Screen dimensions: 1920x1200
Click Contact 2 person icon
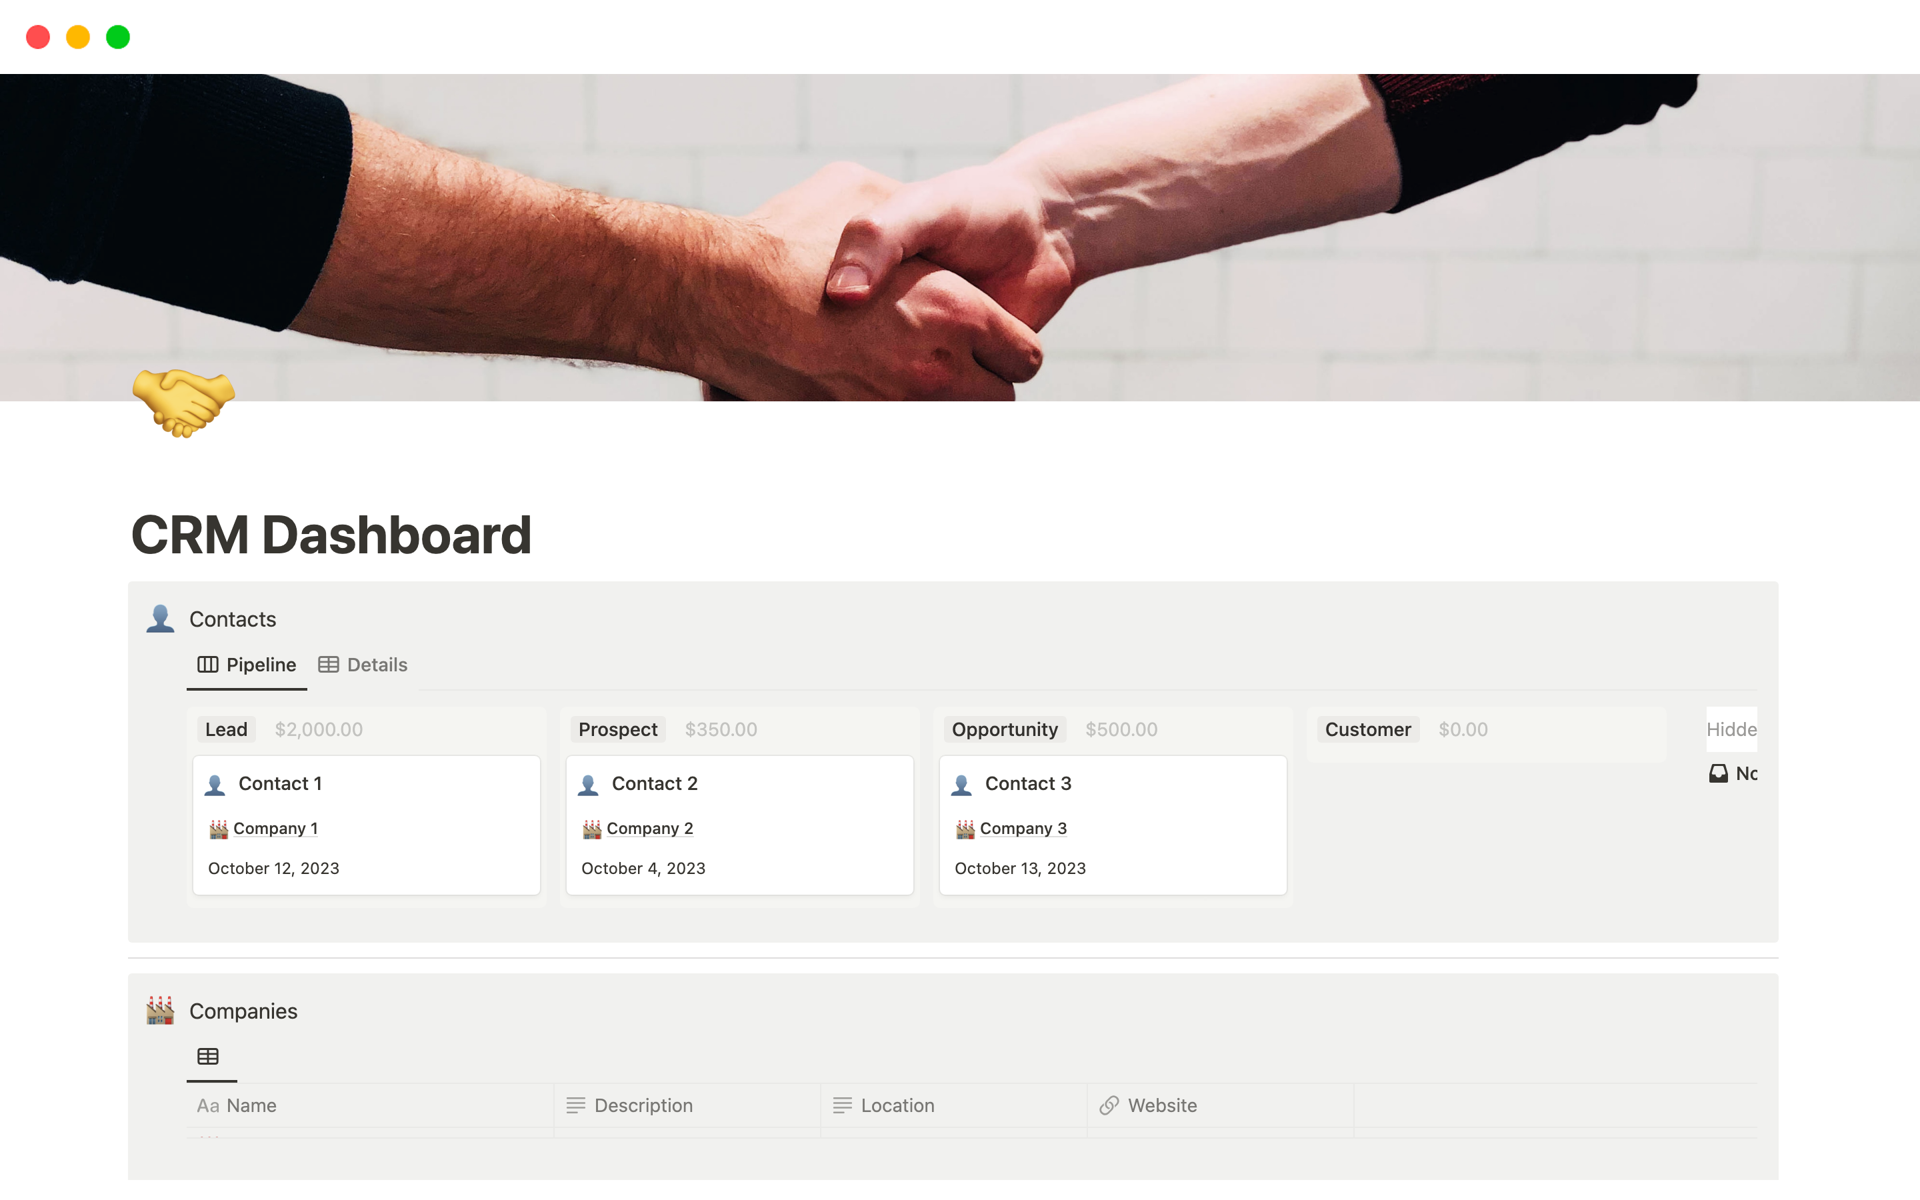[590, 784]
